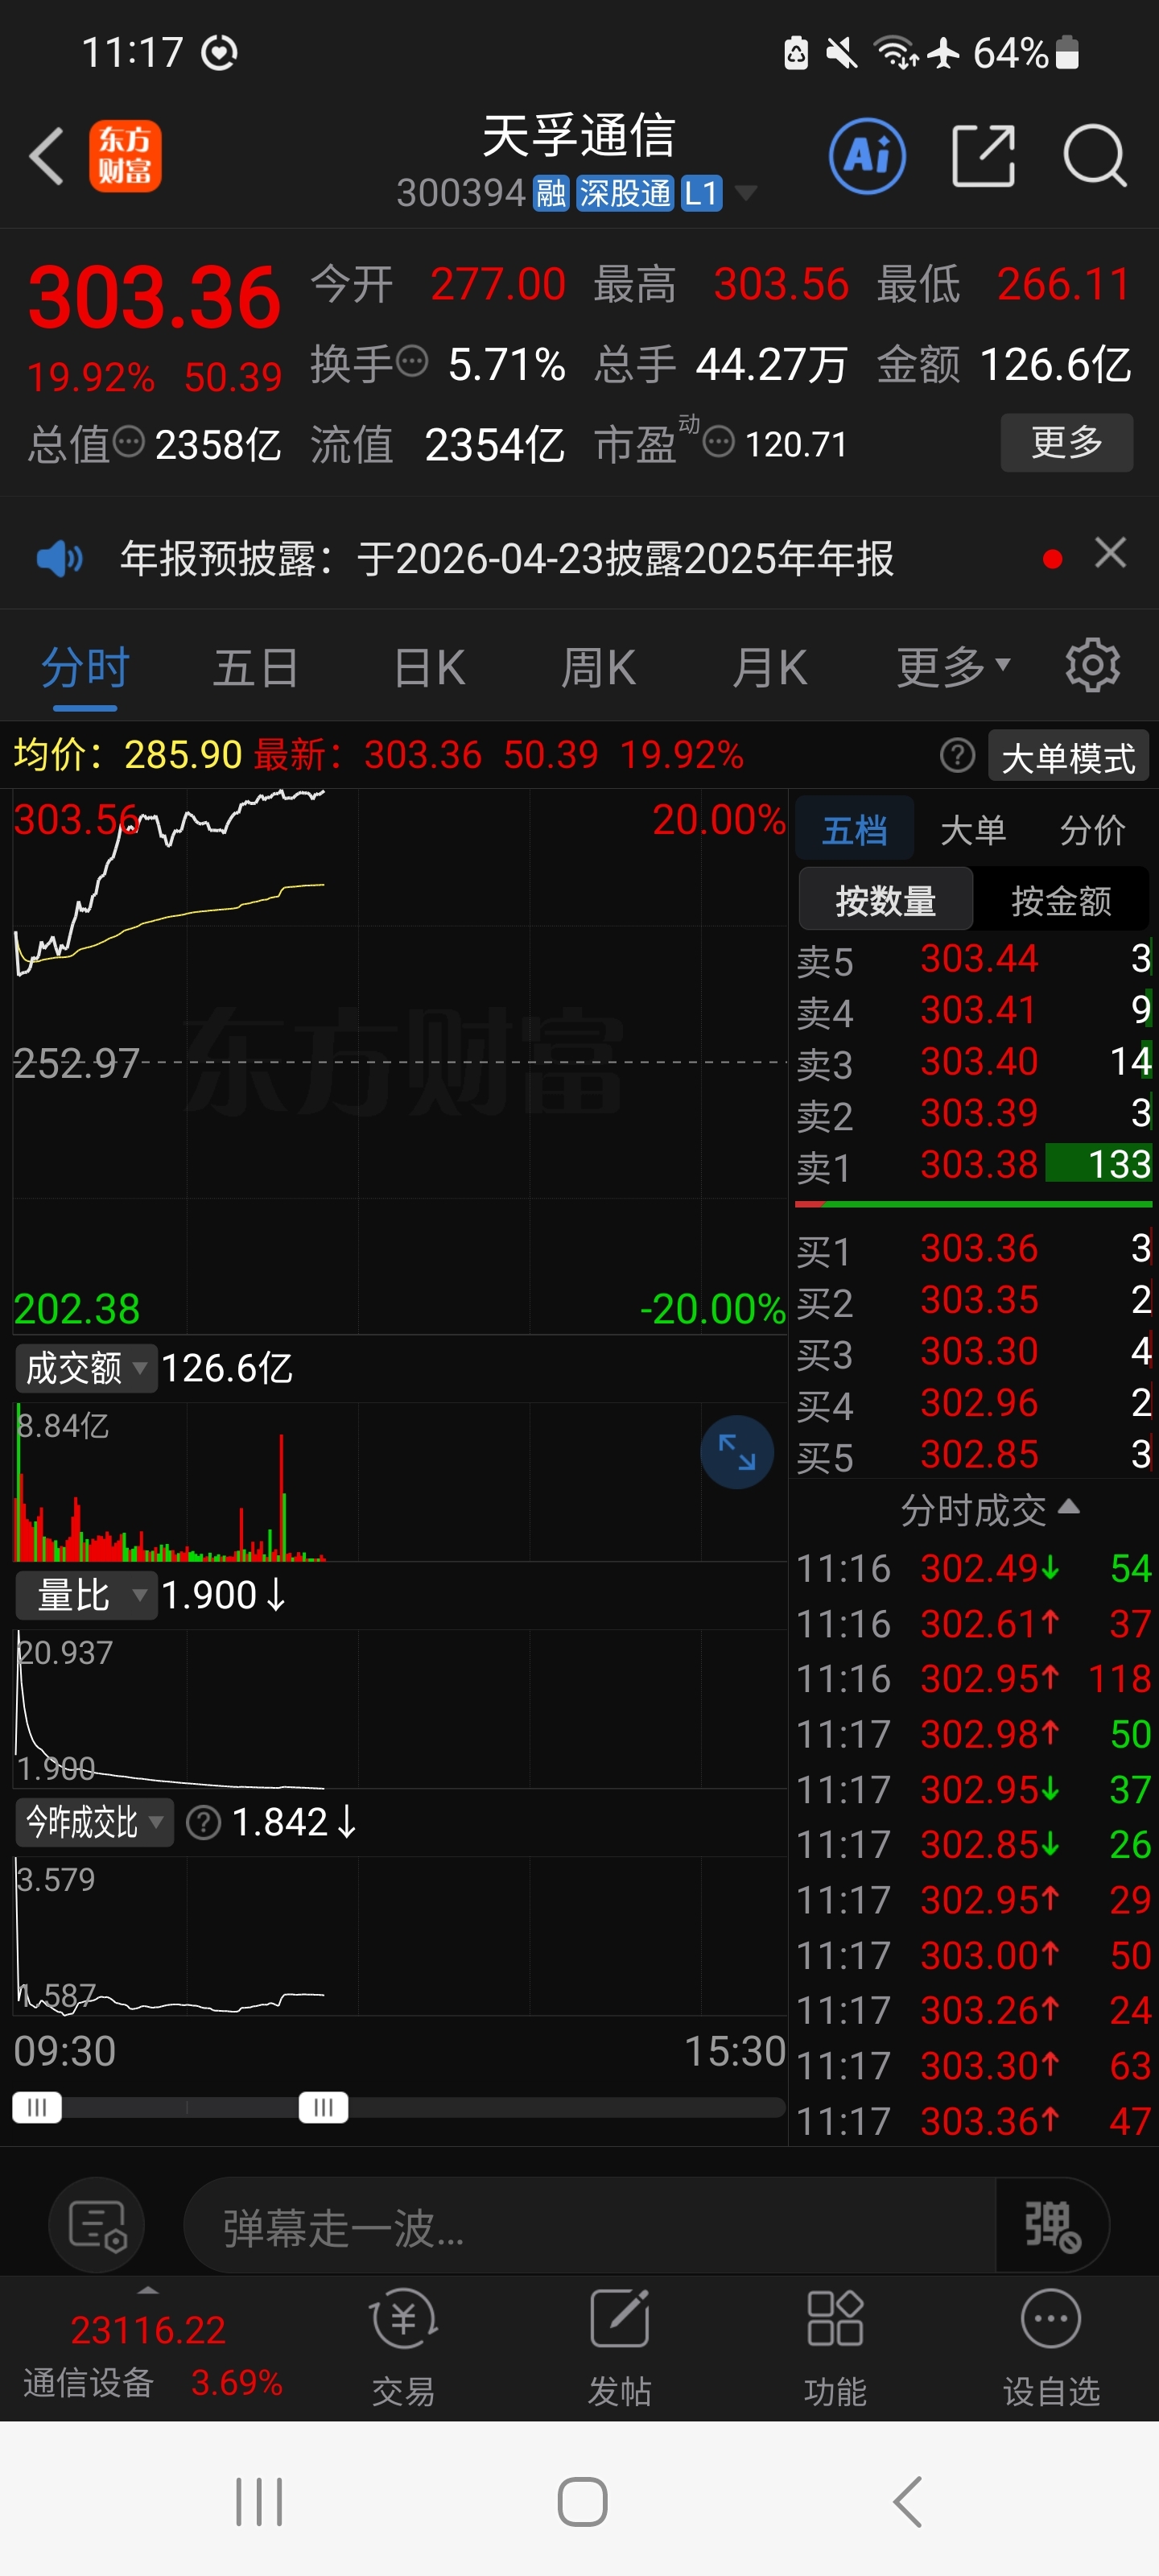Open 发帖 post icon

tap(619, 2349)
